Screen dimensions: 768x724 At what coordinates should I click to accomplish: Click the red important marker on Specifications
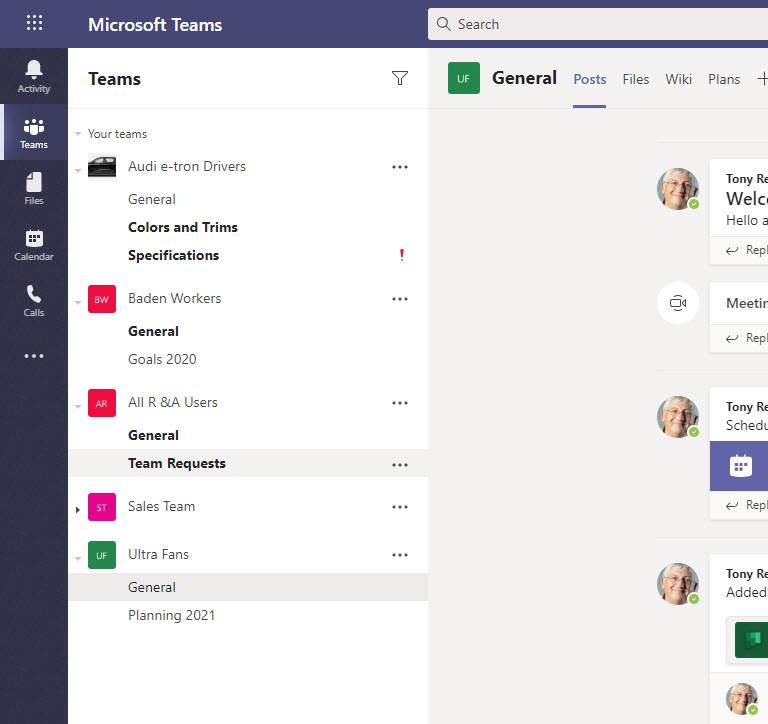pos(402,255)
